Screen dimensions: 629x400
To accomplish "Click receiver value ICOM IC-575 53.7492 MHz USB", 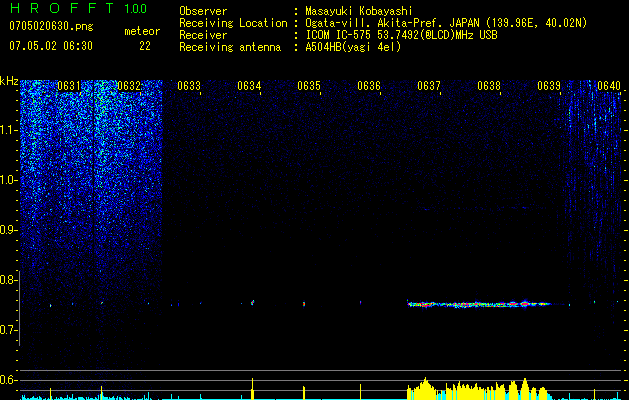I will (x=401, y=35).
